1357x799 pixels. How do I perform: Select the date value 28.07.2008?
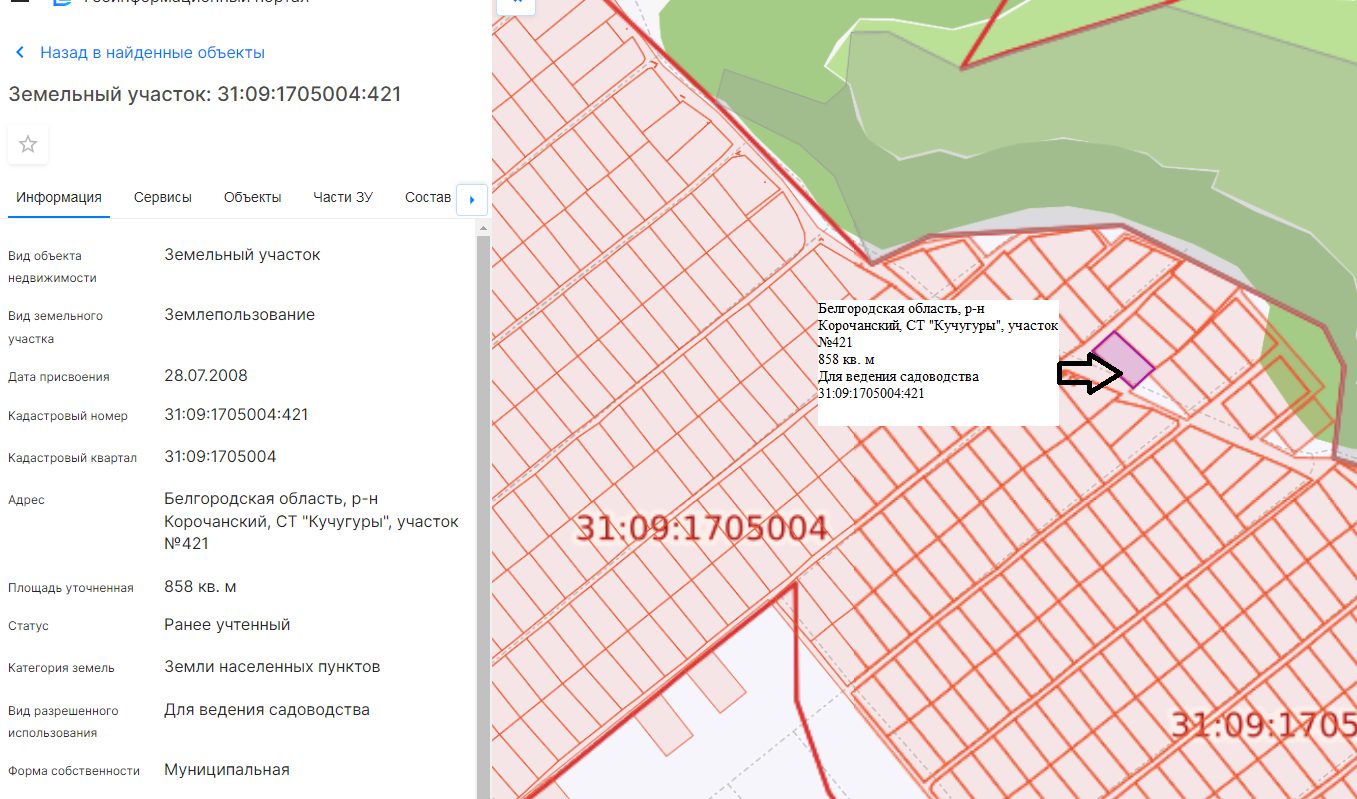206,376
